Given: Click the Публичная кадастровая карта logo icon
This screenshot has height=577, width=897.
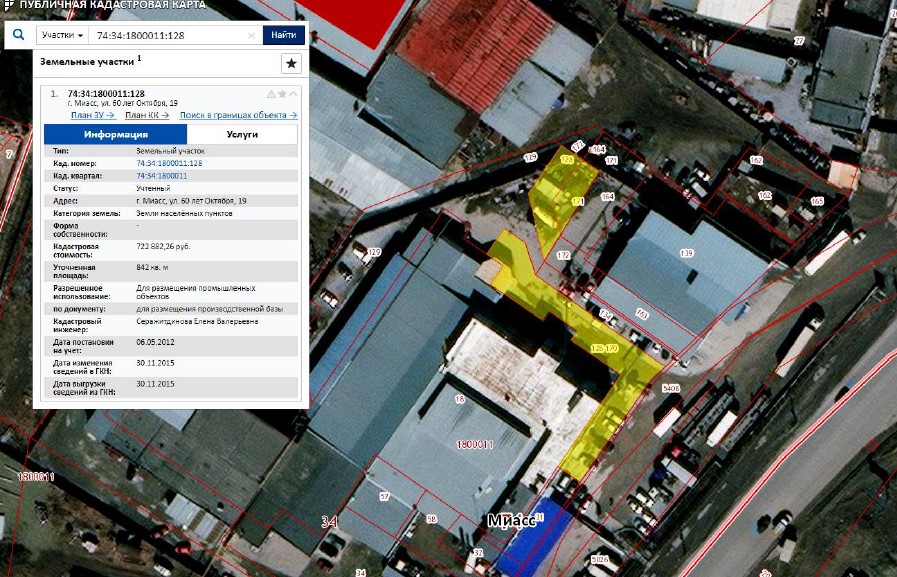Looking at the screenshot, I should 10,7.
